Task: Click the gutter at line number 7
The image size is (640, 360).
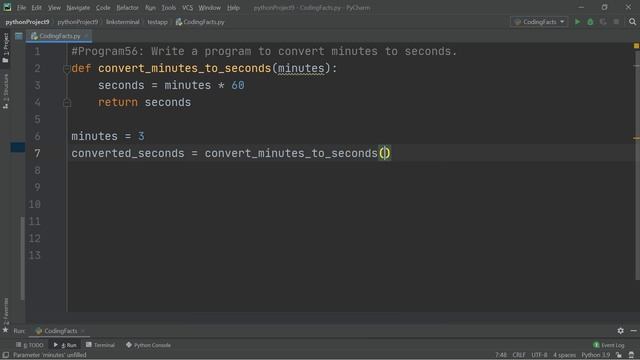Action: 37,153
